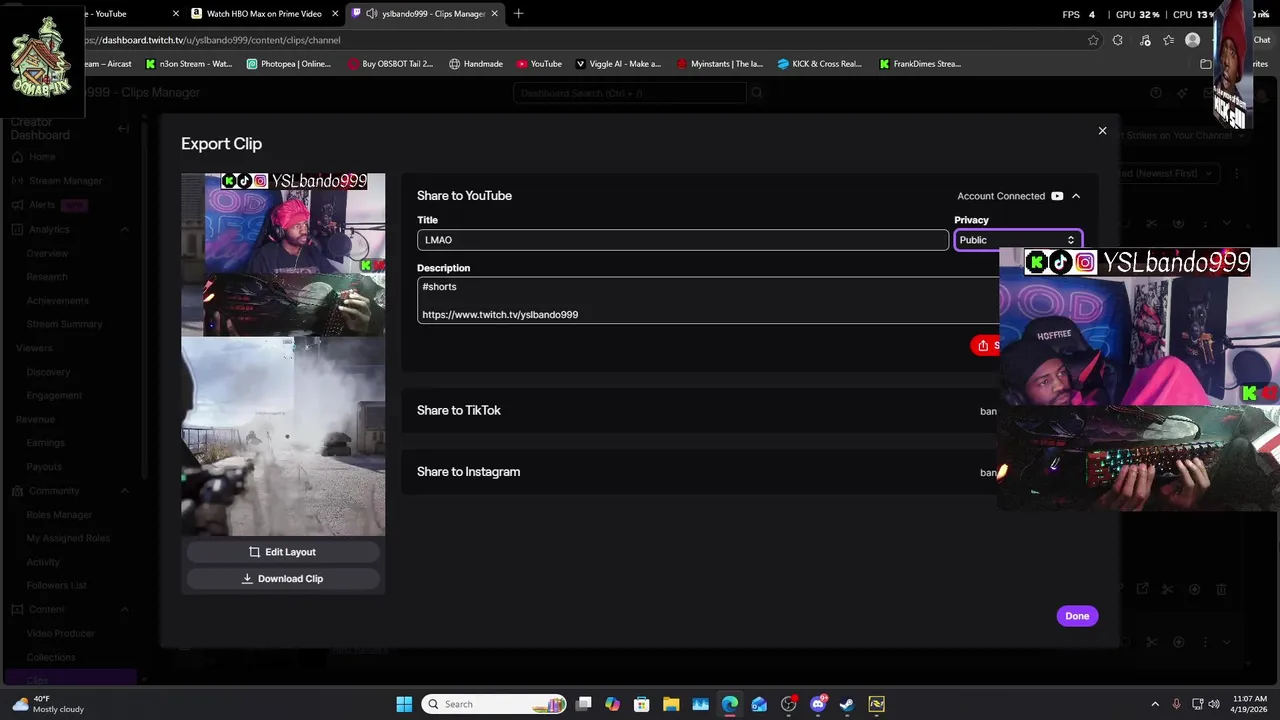The image size is (1280, 720).
Task: Open the FrankDimes Stream bookmark
Action: pos(920,64)
